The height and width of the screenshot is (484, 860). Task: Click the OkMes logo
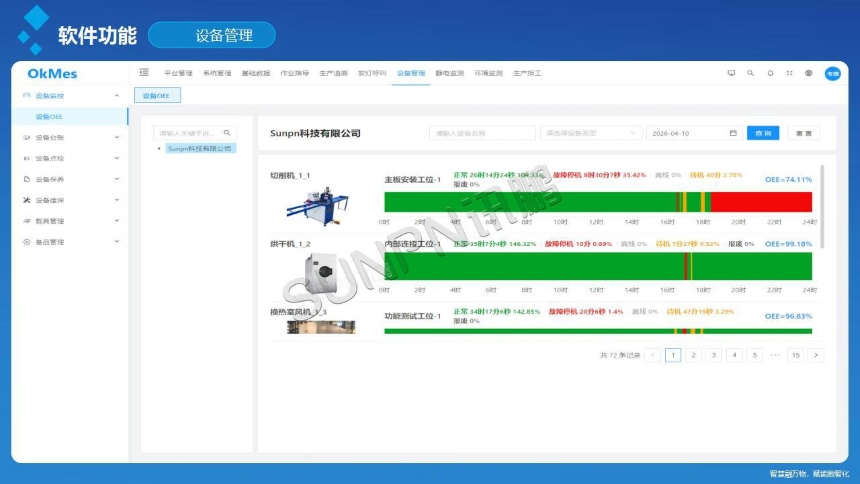coord(52,74)
